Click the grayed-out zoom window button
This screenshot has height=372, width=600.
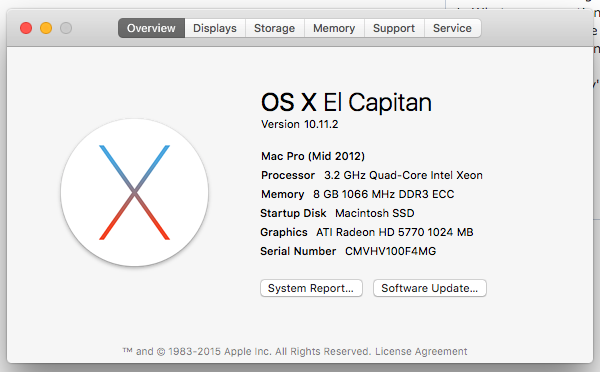coord(66,28)
